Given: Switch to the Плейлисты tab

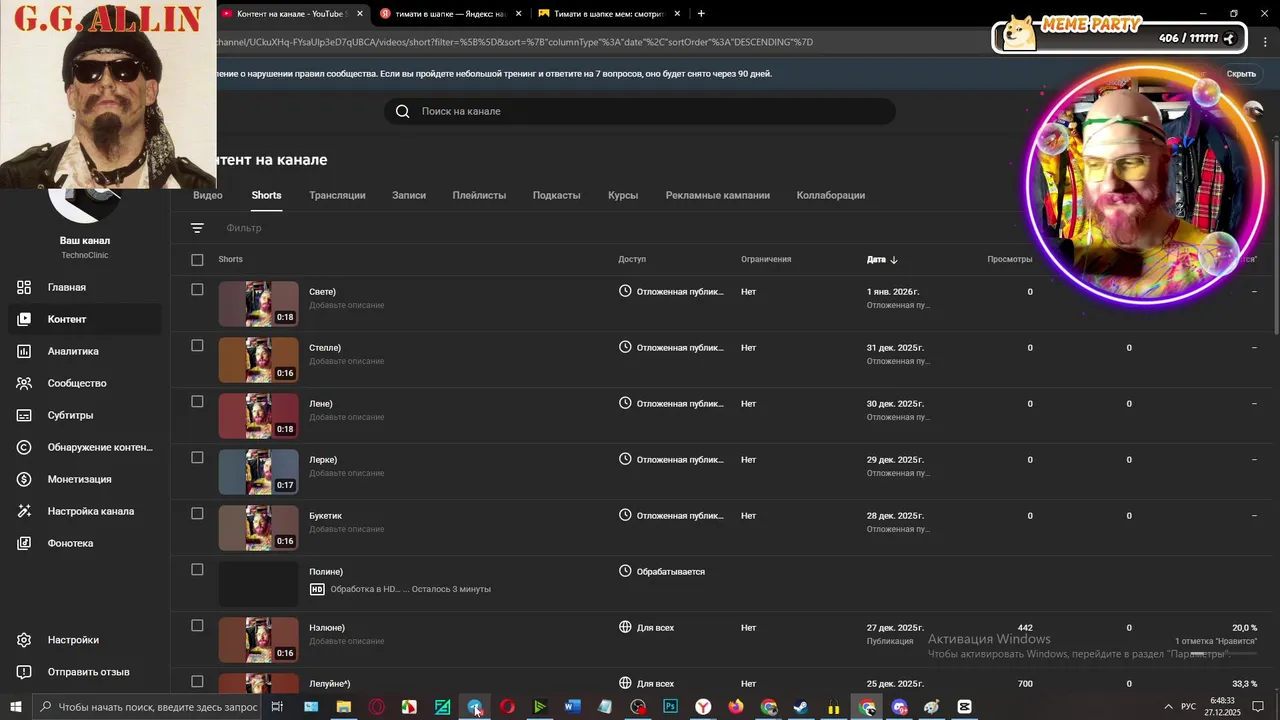Looking at the screenshot, I should point(479,195).
